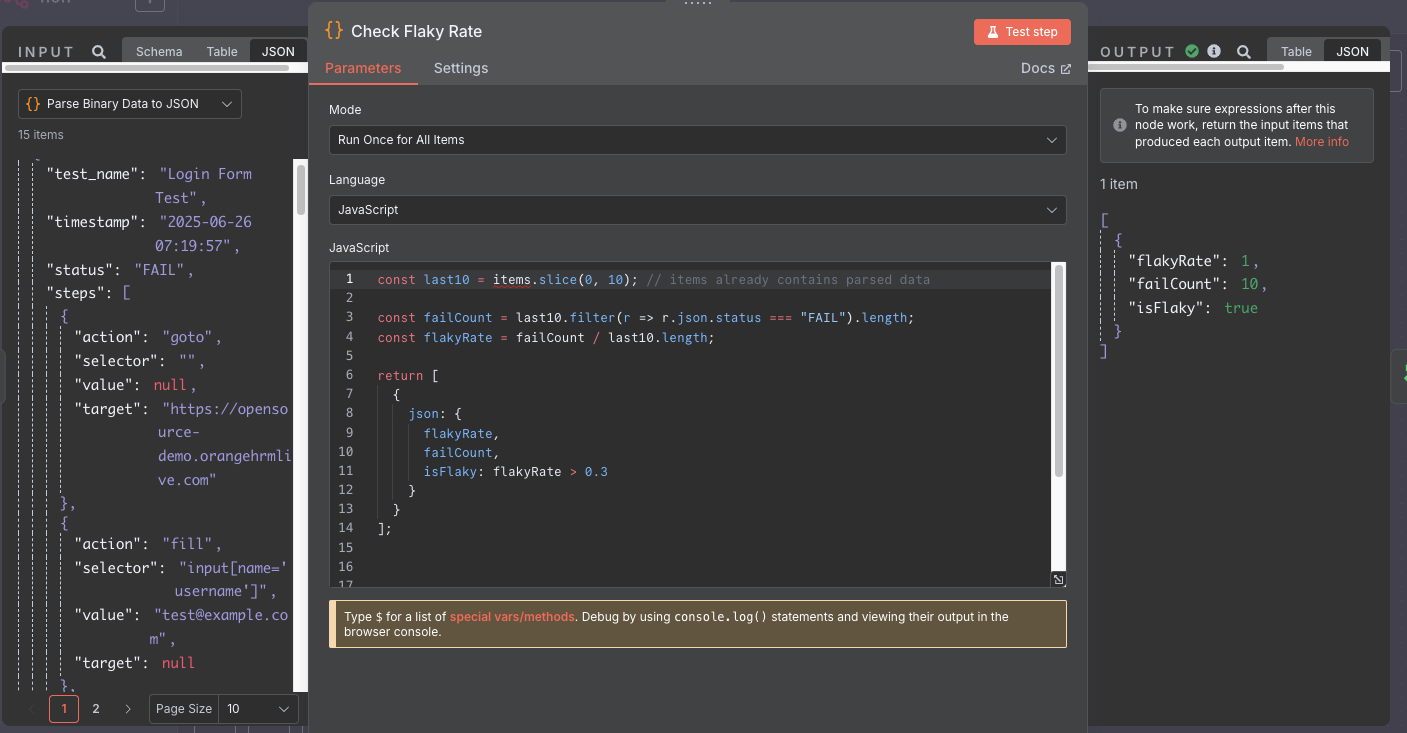1407x733 pixels.
Task: Open the Settings tab
Action: (x=461, y=68)
